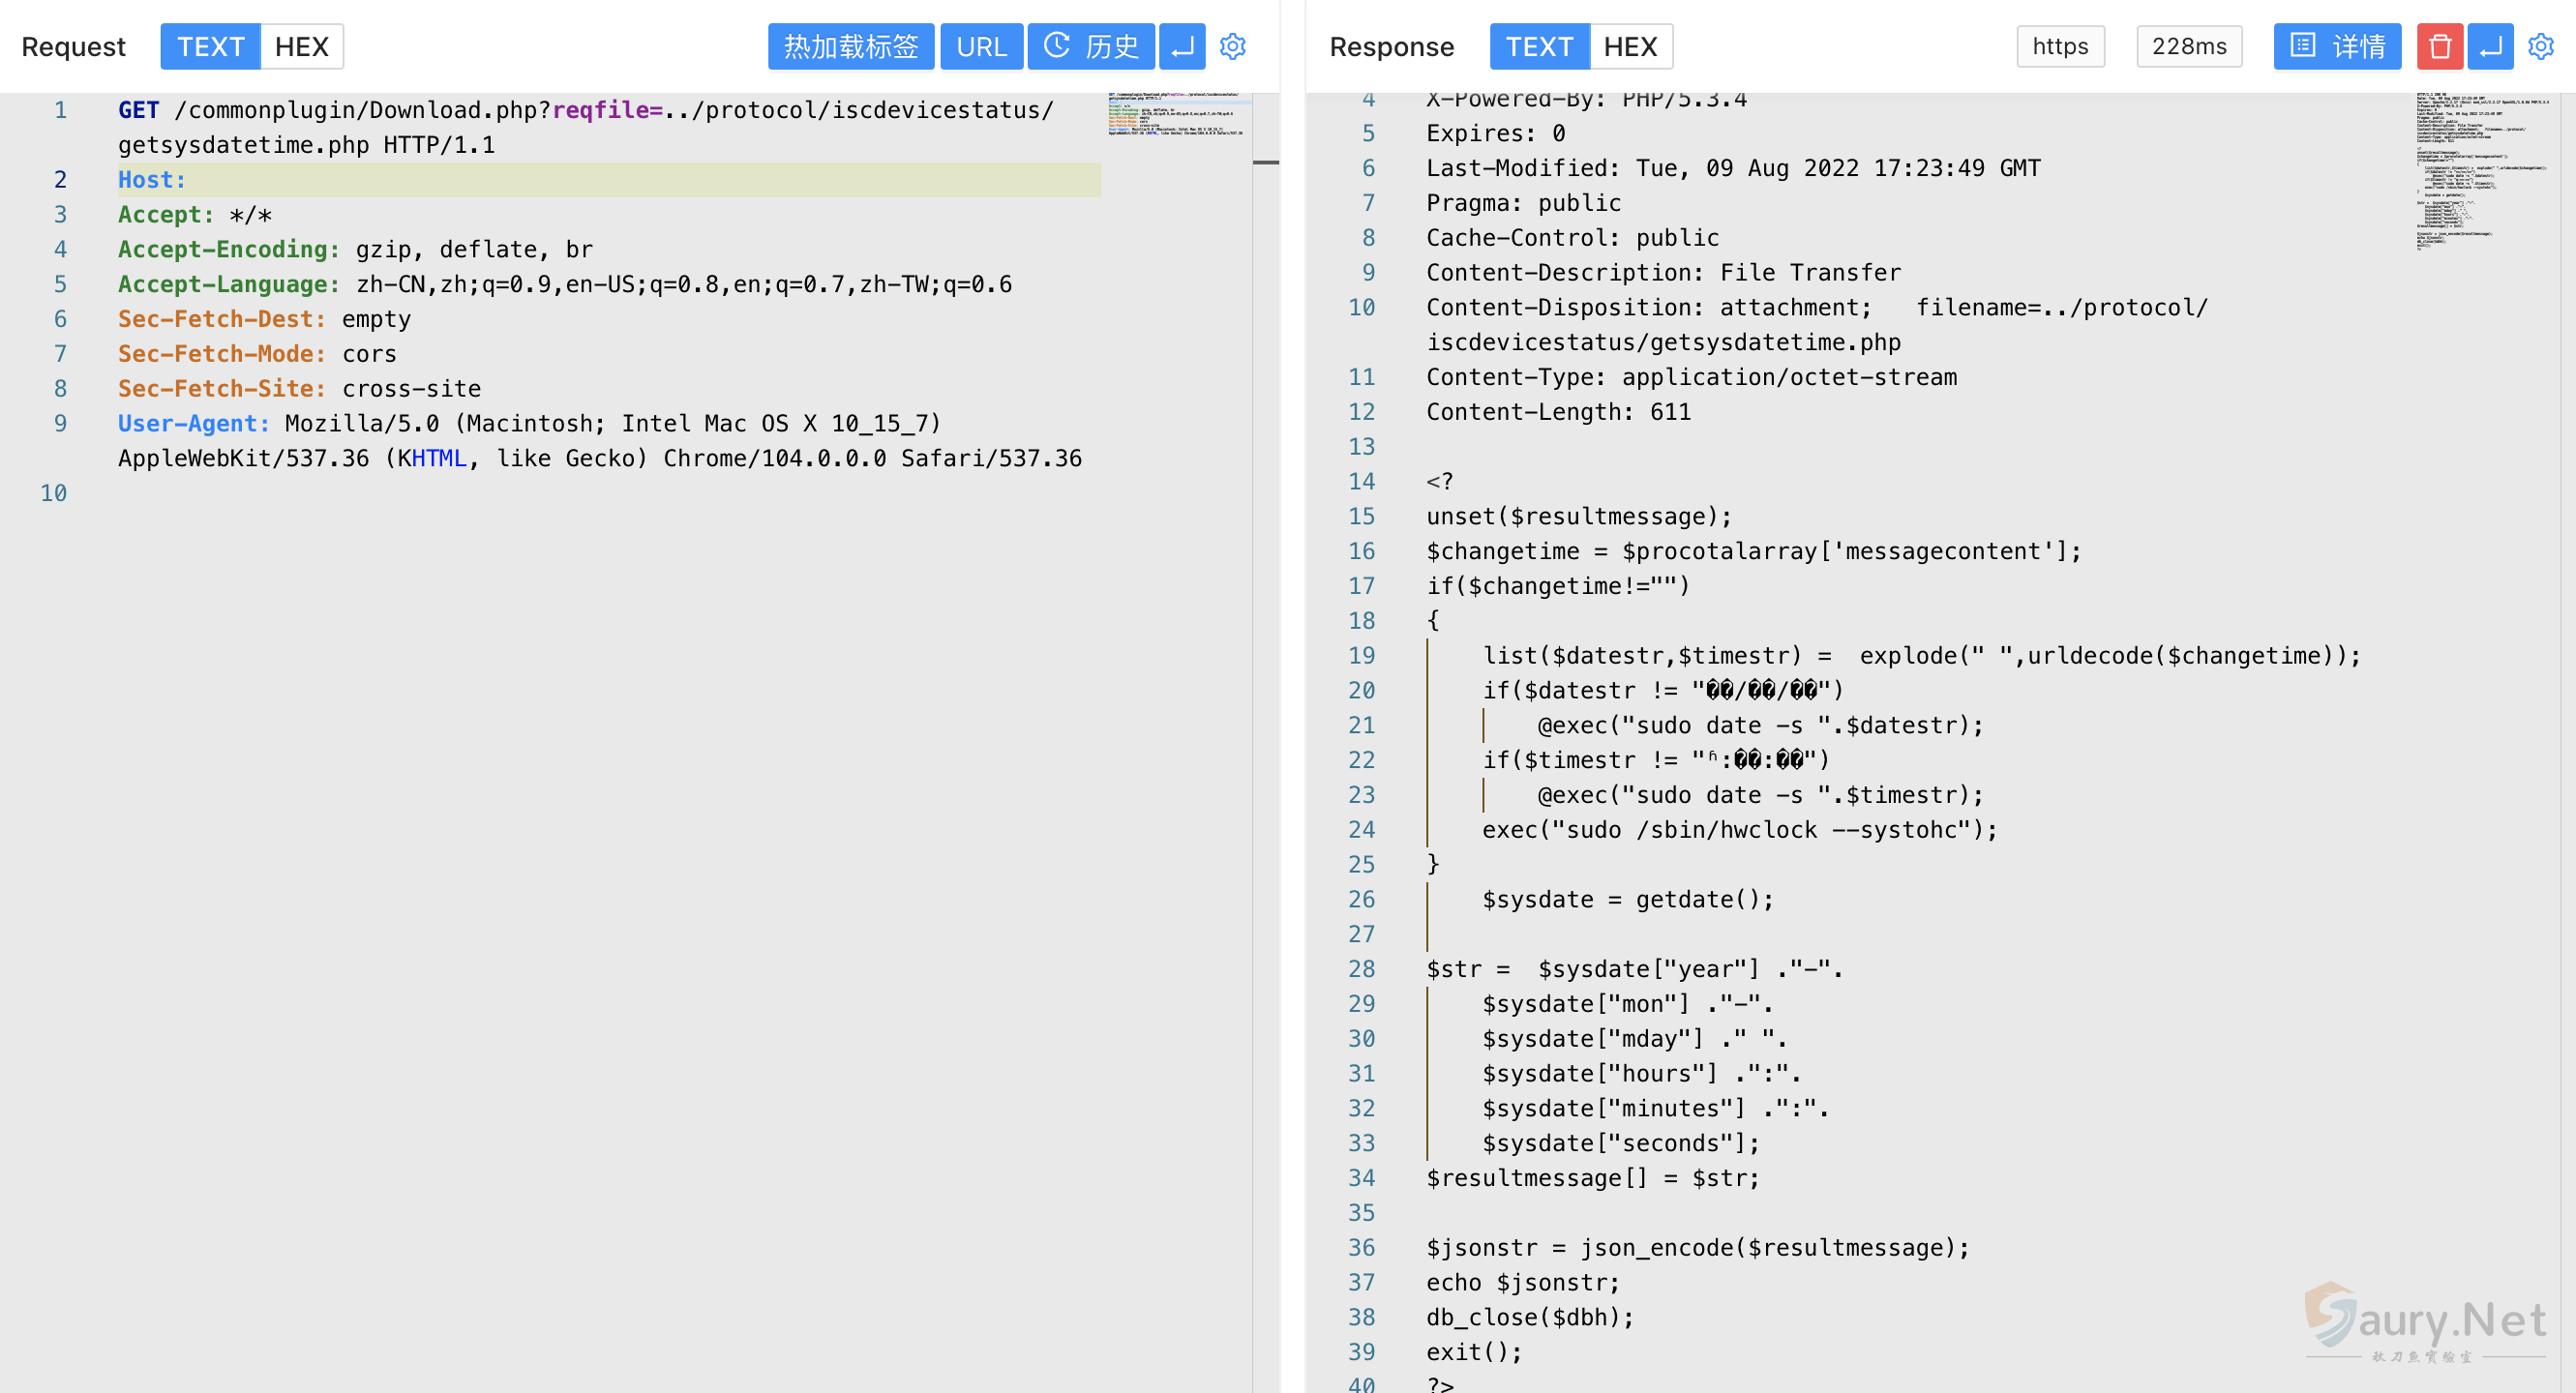Click the https protocol tag
2576x1393 pixels.
[2060, 47]
